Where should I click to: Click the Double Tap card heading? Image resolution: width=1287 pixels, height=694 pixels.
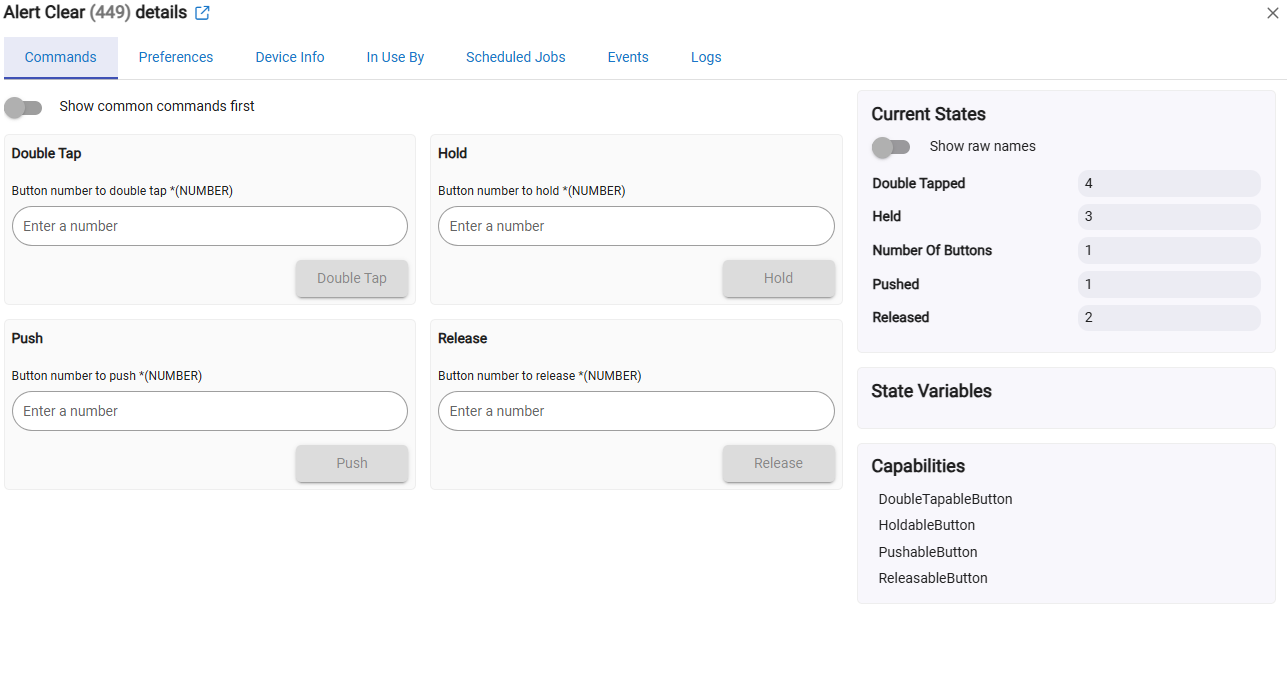point(47,153)
